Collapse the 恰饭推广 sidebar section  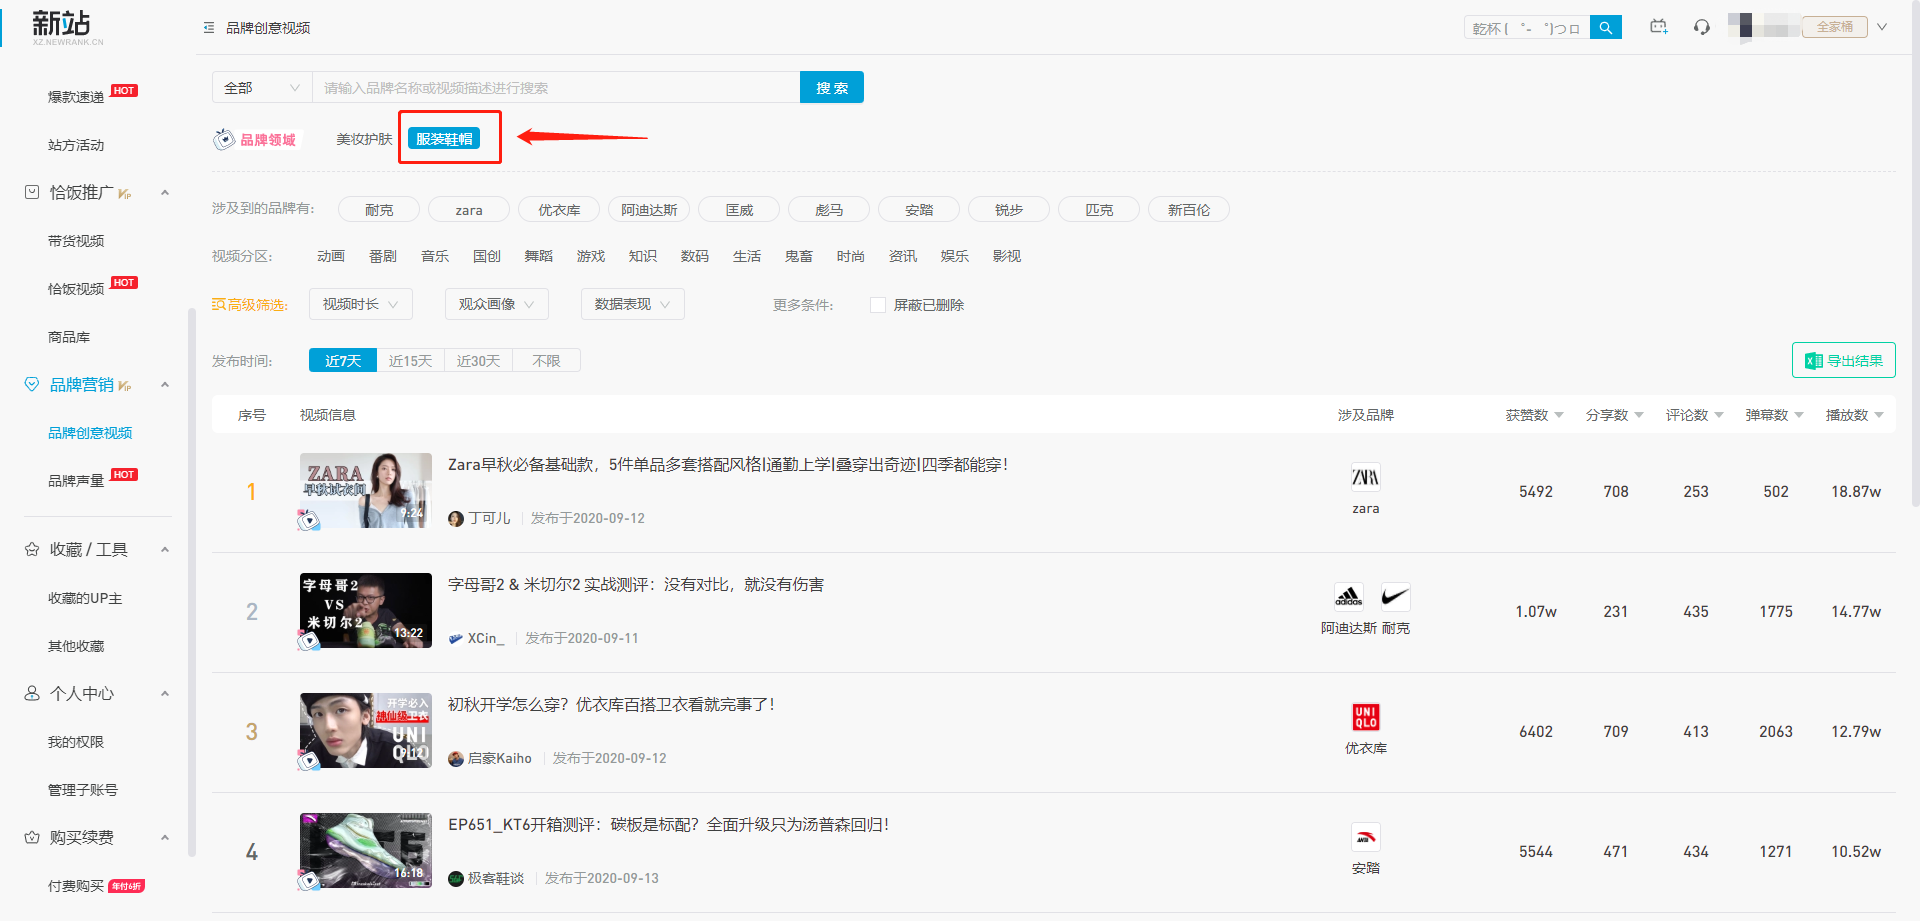(165, 192)
